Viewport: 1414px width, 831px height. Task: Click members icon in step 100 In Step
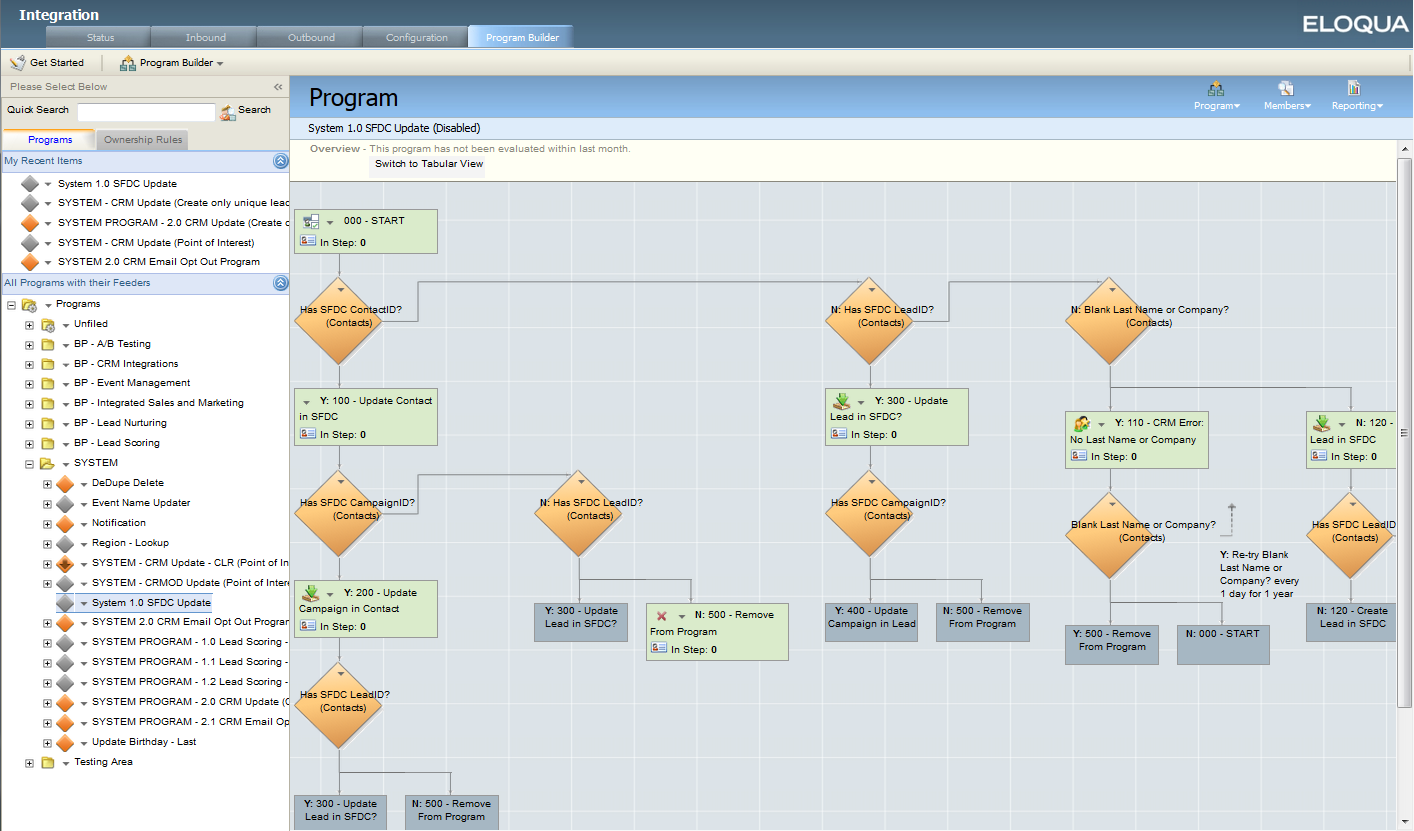pyautogui.click(x=308, y=434)
